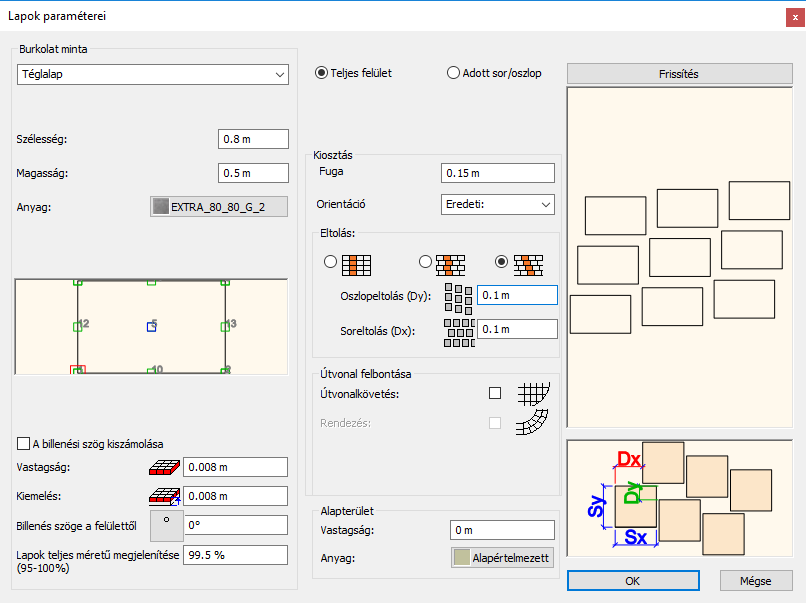Select green reference point 12

coord(78,326)
